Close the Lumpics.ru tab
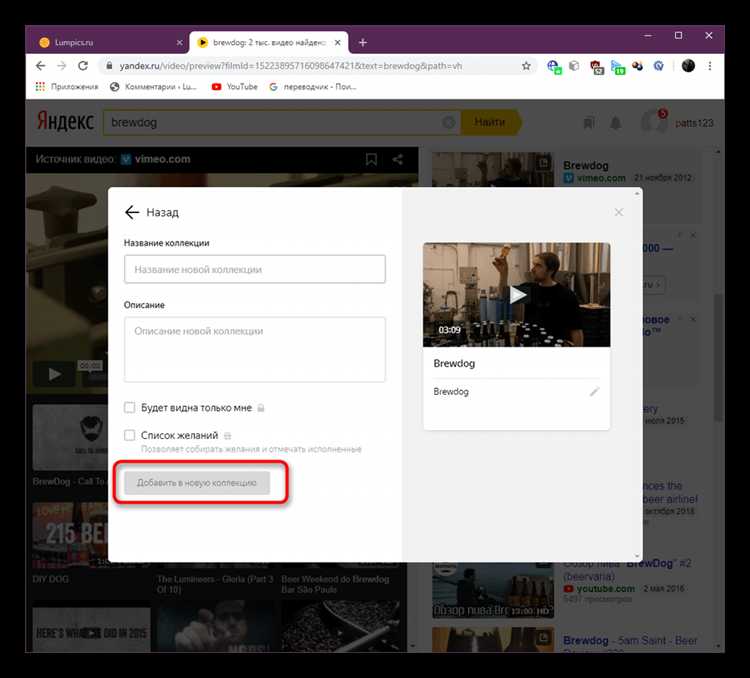The height and width of the screenshot is (678, 750). coord(179,43)
